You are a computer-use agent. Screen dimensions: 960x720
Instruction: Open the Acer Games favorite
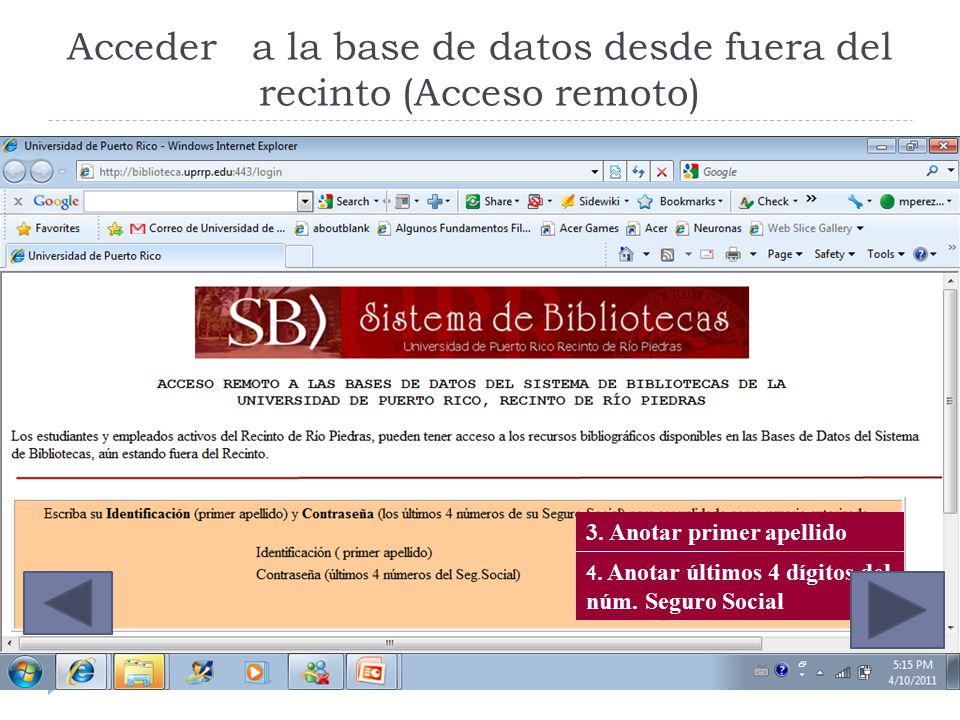pyautogui.click(x=580, y=228)
